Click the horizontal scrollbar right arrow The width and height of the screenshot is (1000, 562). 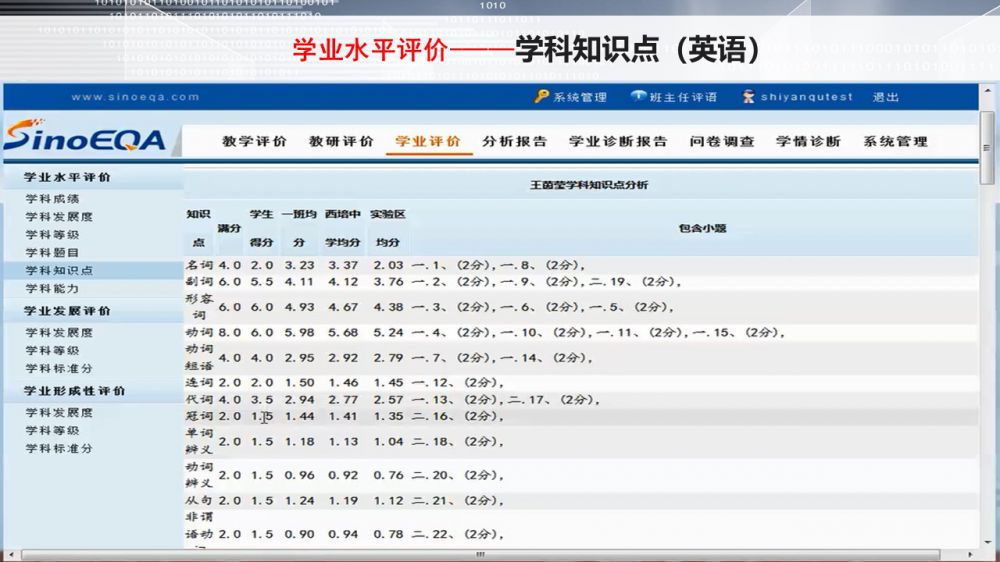point(972,554)
